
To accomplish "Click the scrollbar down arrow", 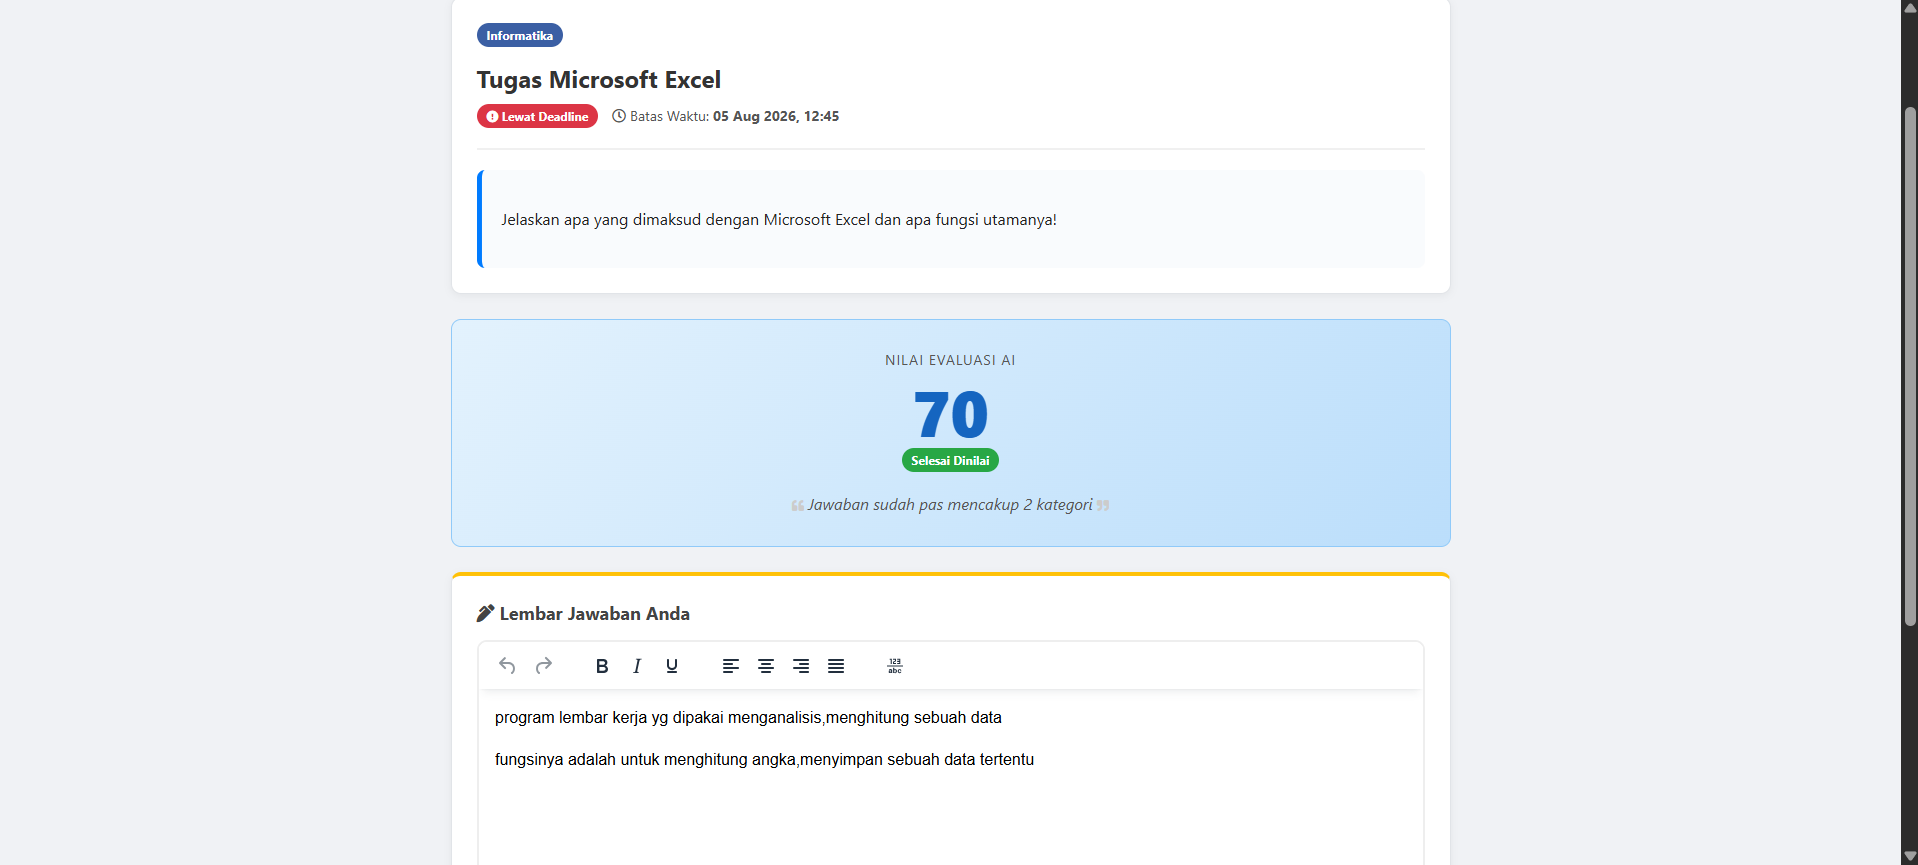I will [1910, 857].
